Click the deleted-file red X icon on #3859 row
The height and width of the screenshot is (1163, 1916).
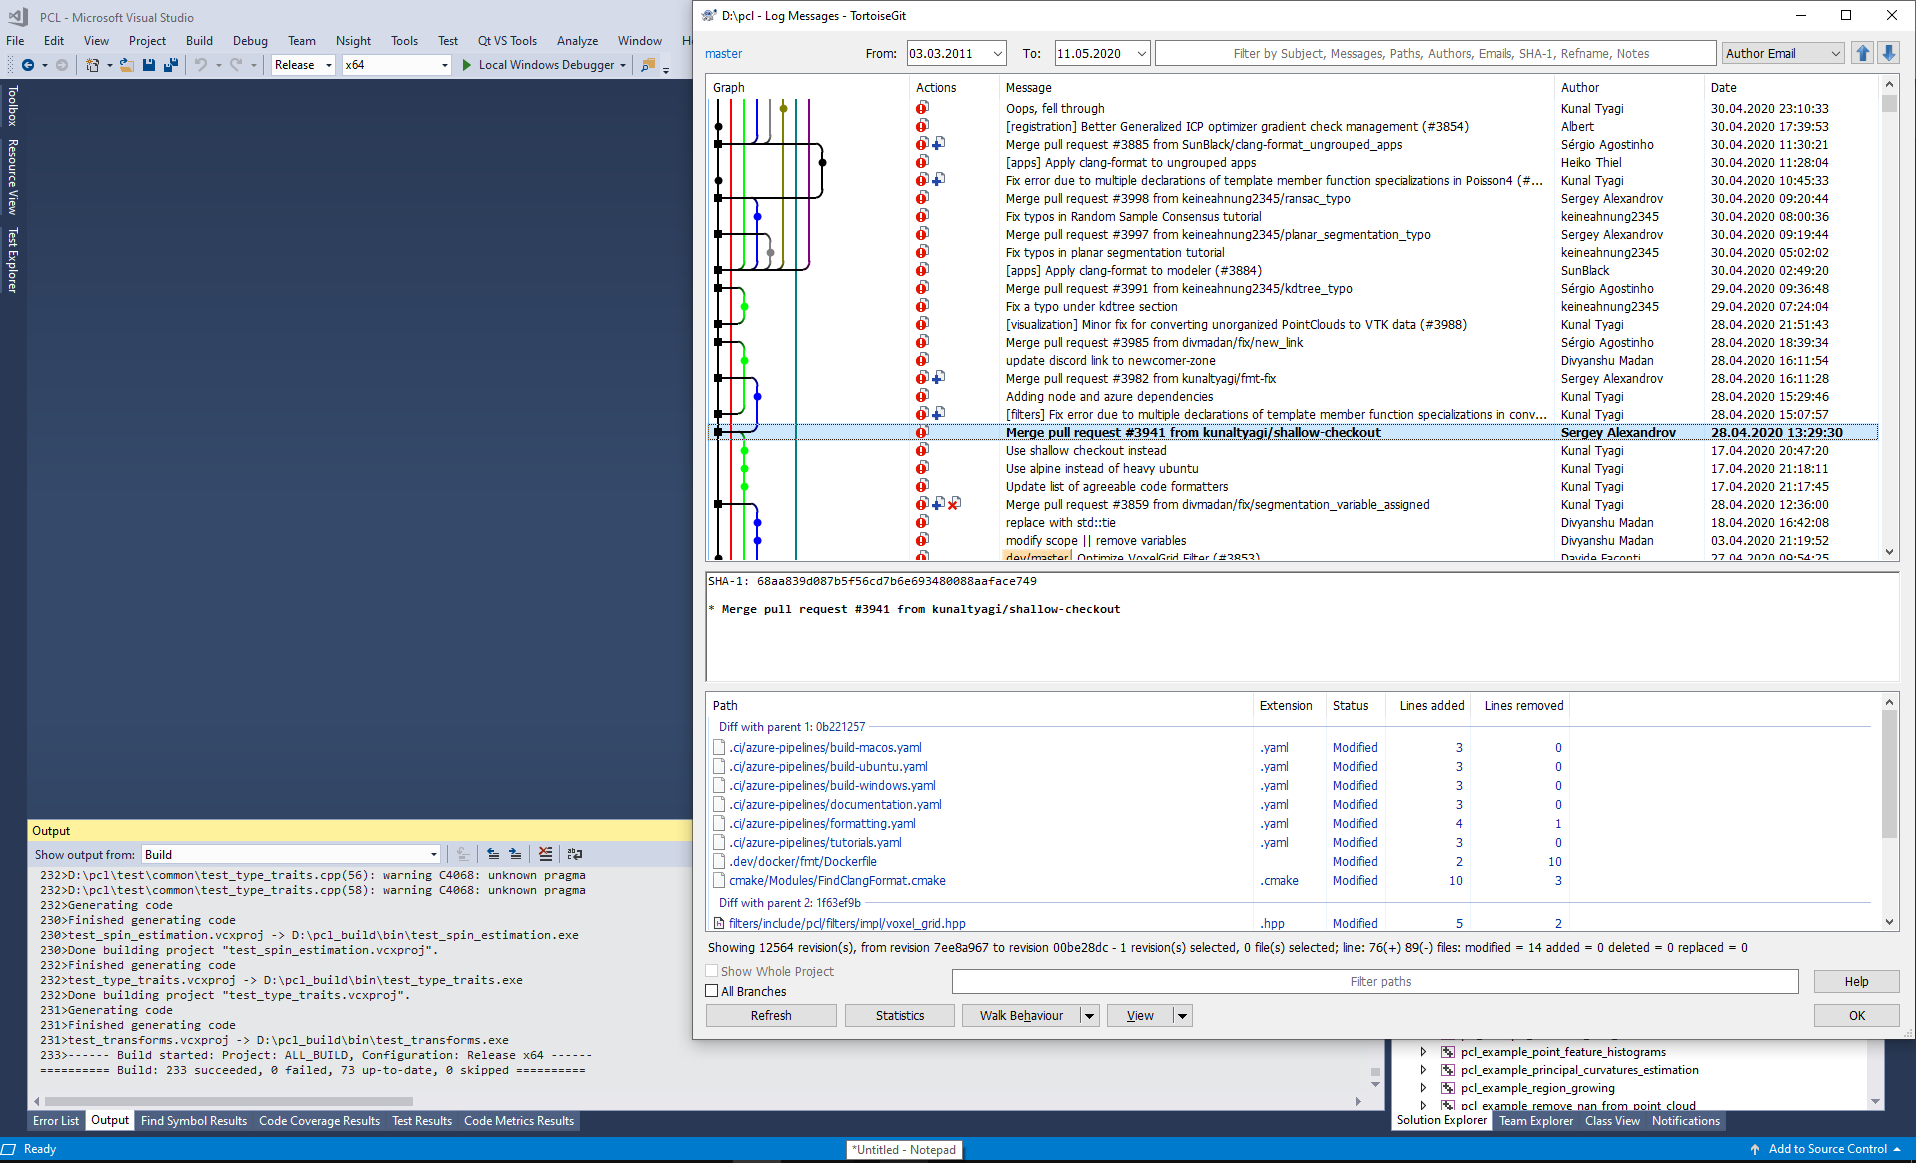click(954, 504)
